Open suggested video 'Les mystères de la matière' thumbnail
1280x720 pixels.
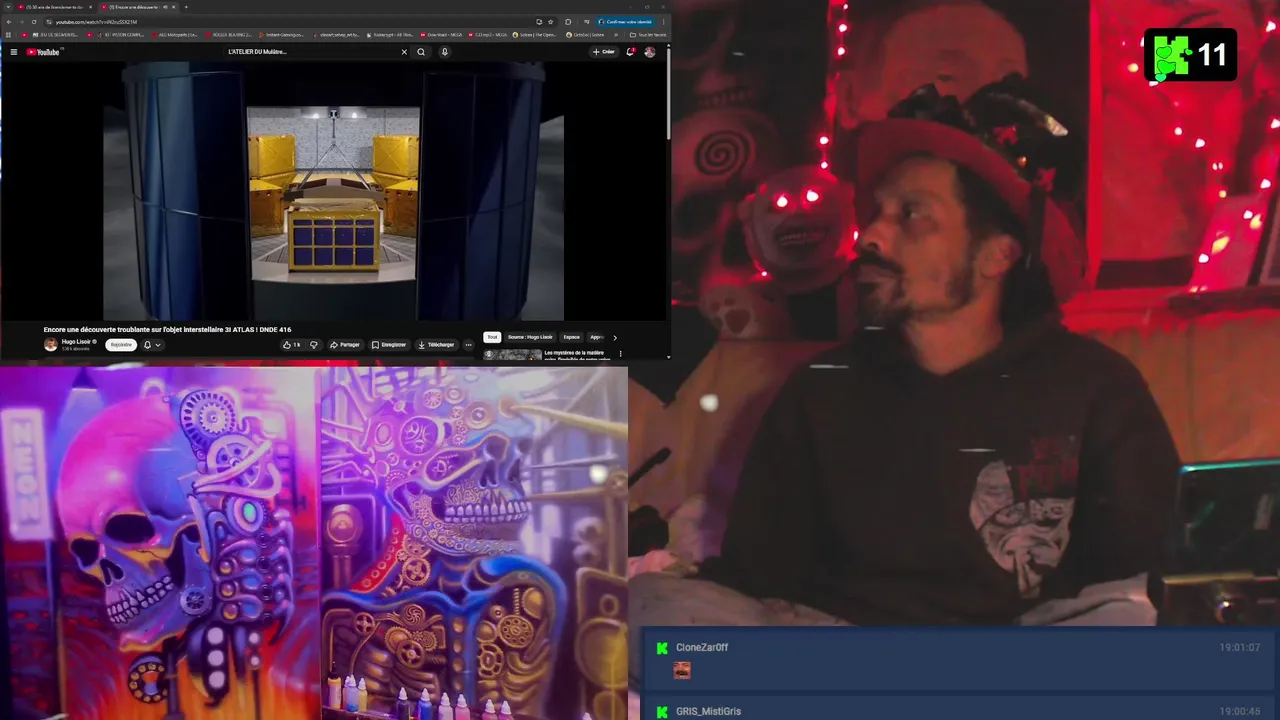pyautogui.click(x=513, y=354)
